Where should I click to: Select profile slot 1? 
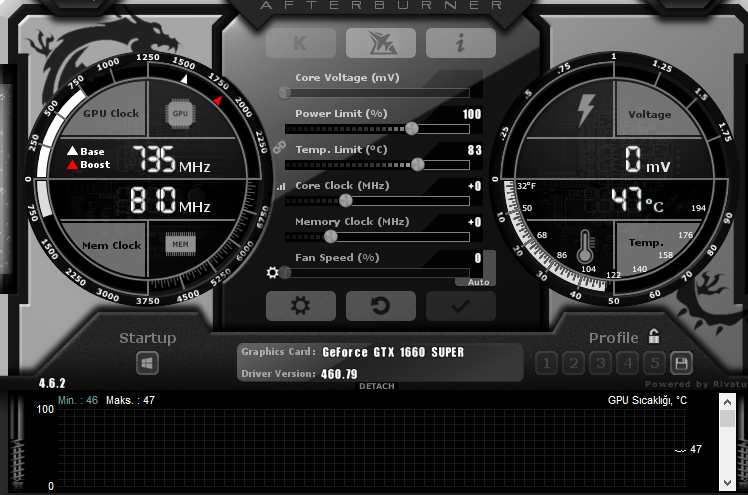[547, 363]
